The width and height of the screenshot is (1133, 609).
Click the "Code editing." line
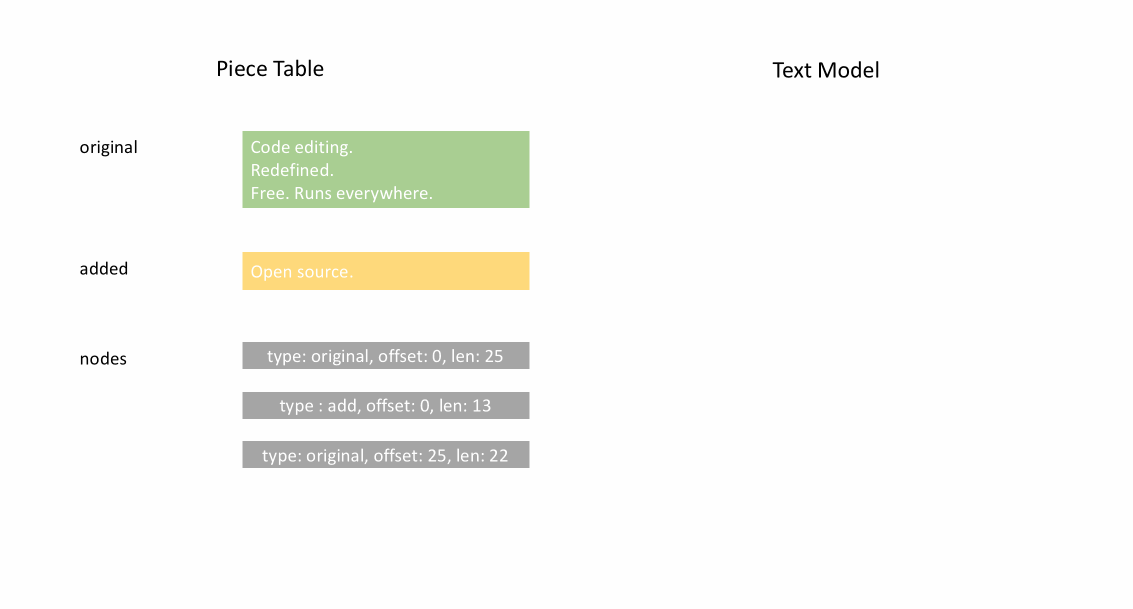(x=301, y=148)
